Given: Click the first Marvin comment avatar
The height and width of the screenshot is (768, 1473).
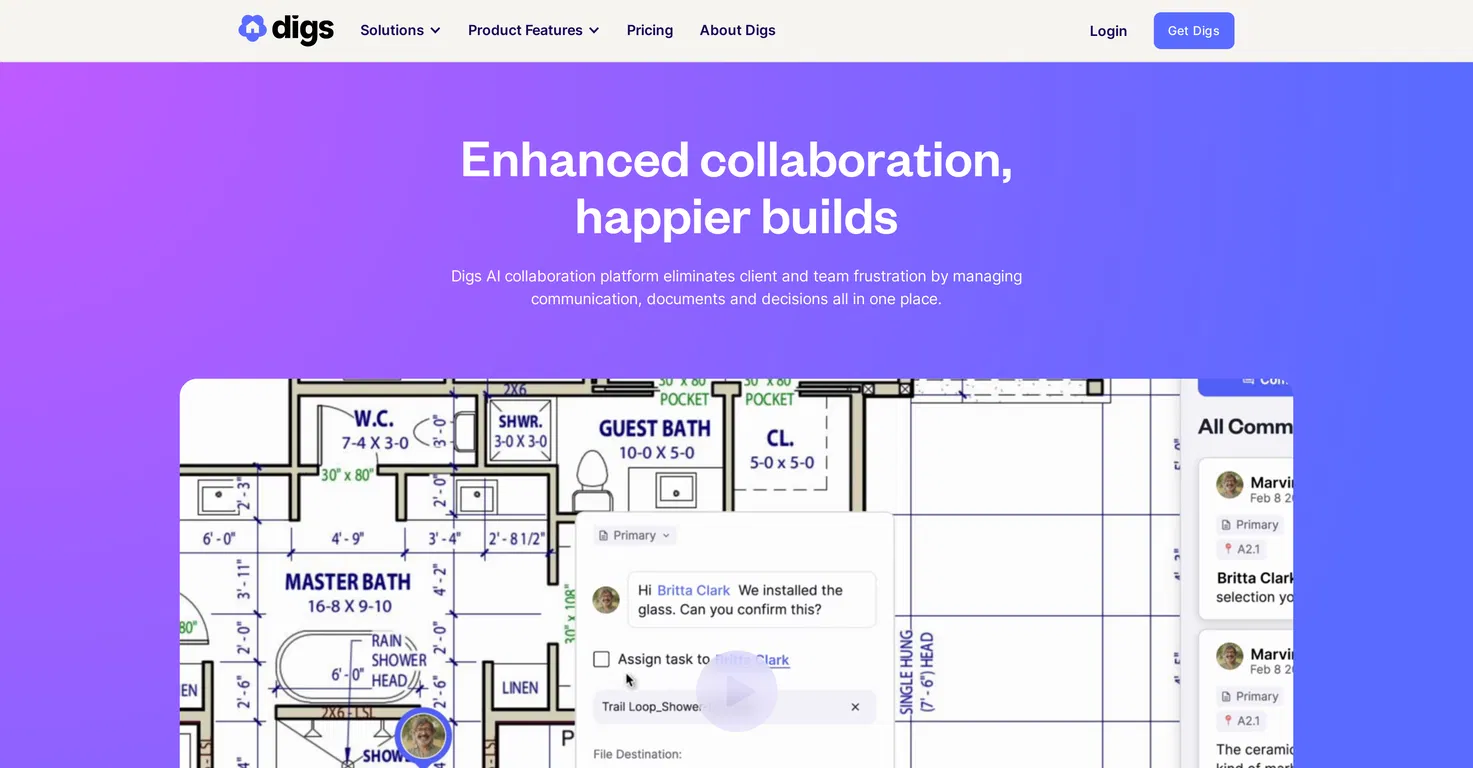Looking at the screenshot, I should coord(1230,486).
